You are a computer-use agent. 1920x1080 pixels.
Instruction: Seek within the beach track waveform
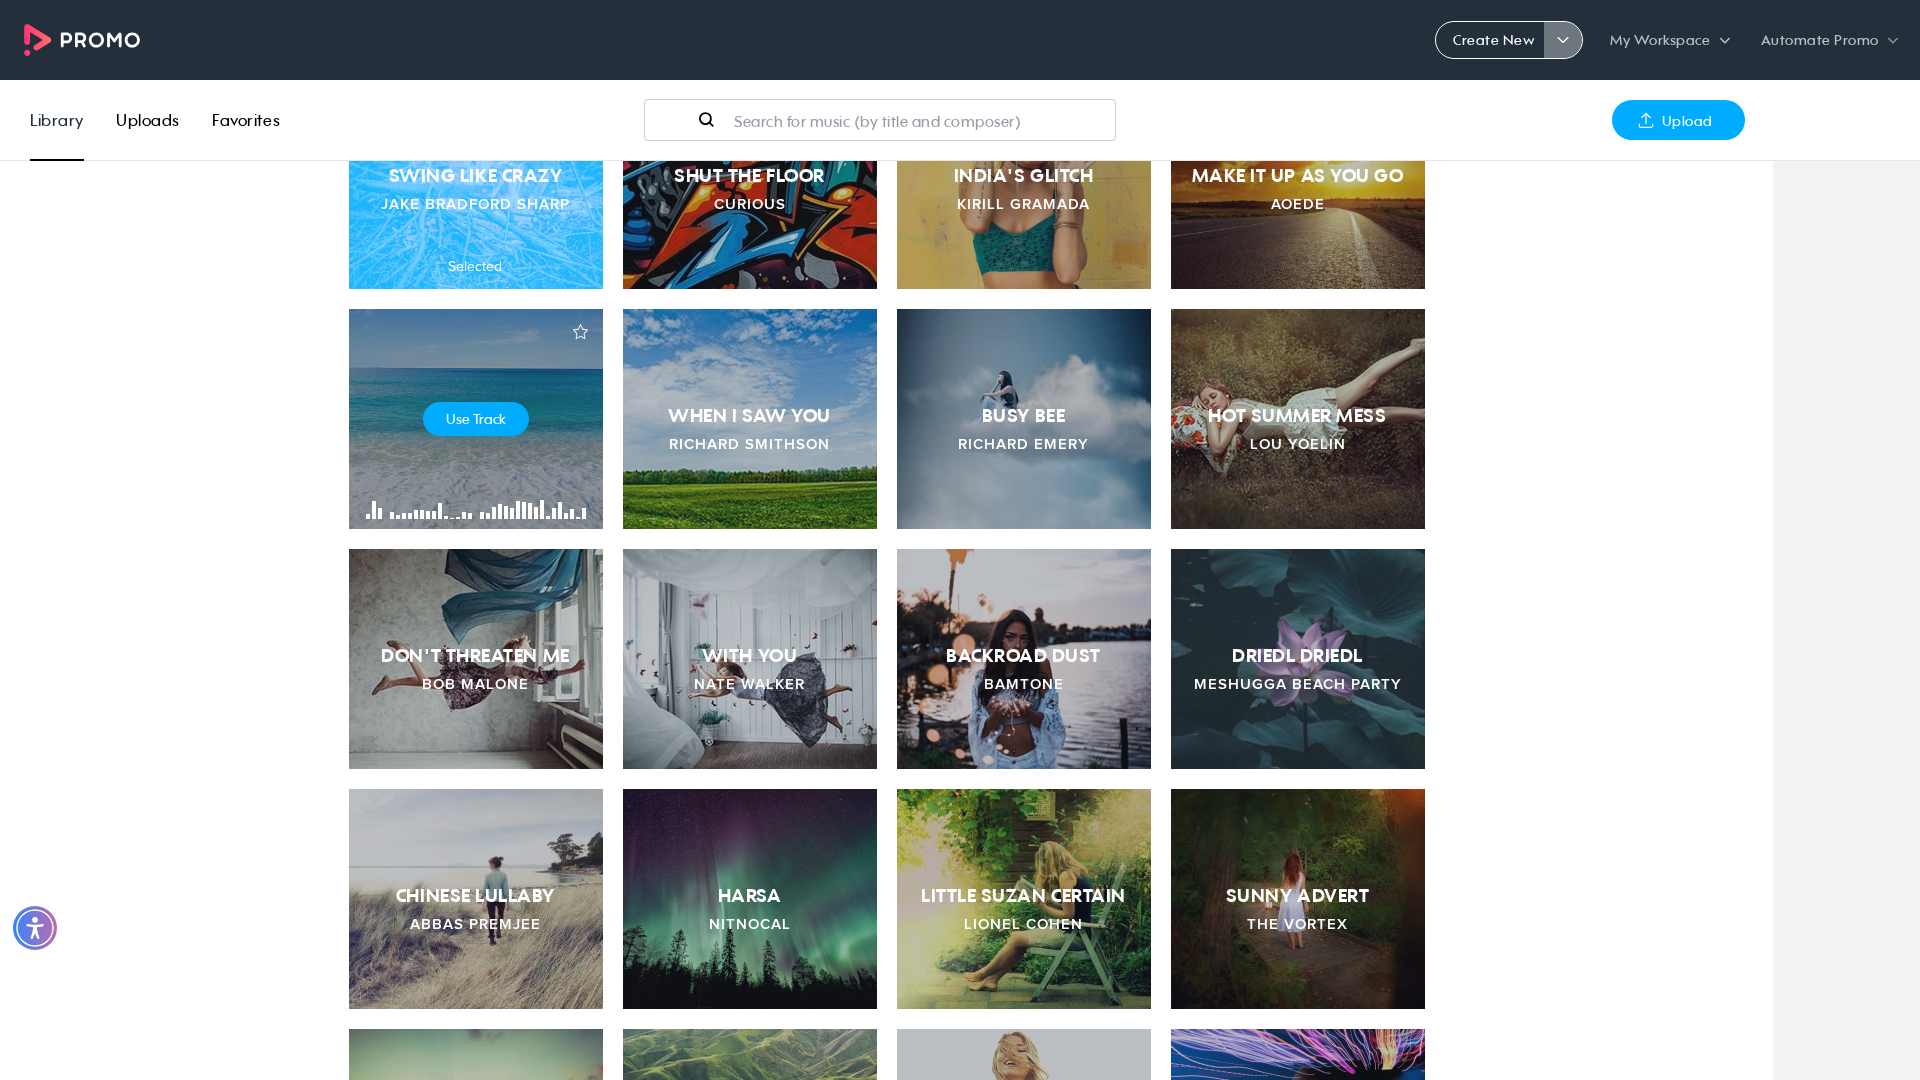(x=476, y=509)
